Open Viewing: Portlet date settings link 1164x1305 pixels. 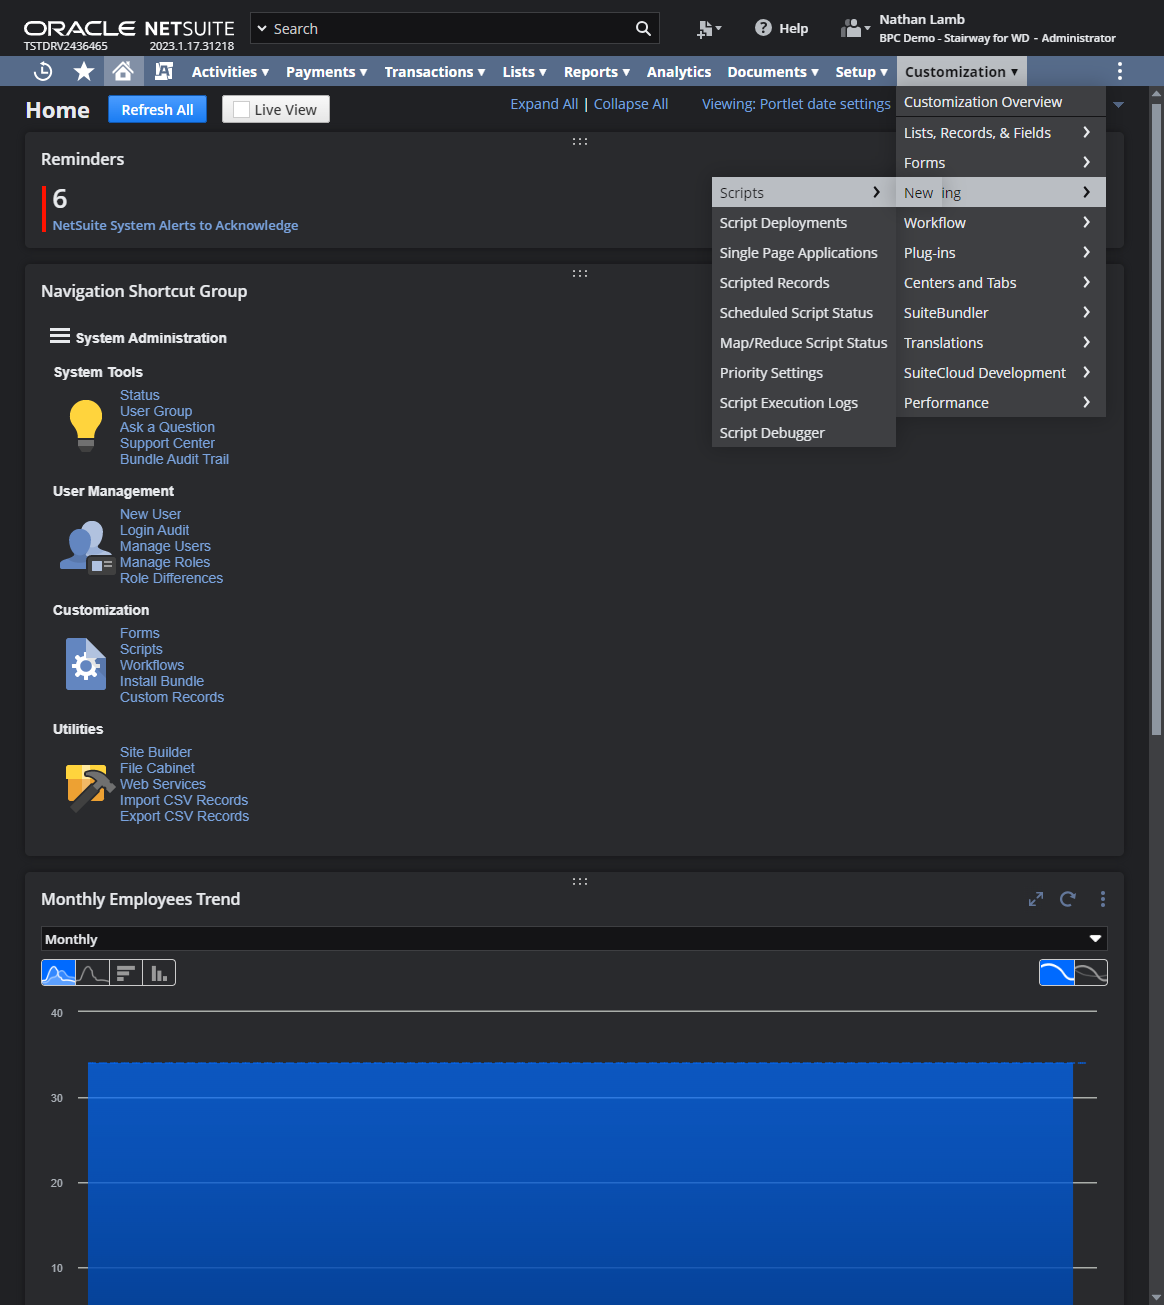(x=796, y=104)
